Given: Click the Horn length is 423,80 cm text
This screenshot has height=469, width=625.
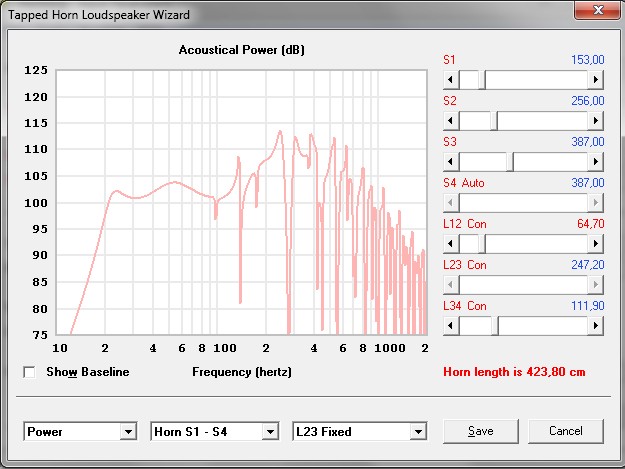Looking at the screenshot, I should (x=514, y=372).
